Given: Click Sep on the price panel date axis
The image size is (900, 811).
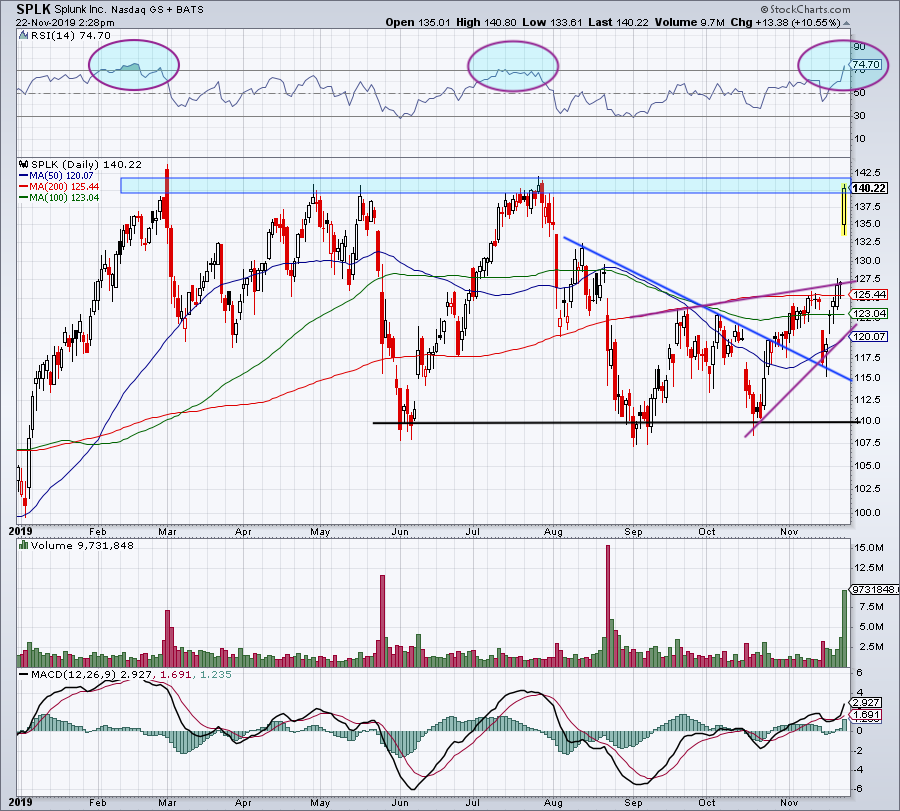Looking at the screenshot, I should point(633,531).
